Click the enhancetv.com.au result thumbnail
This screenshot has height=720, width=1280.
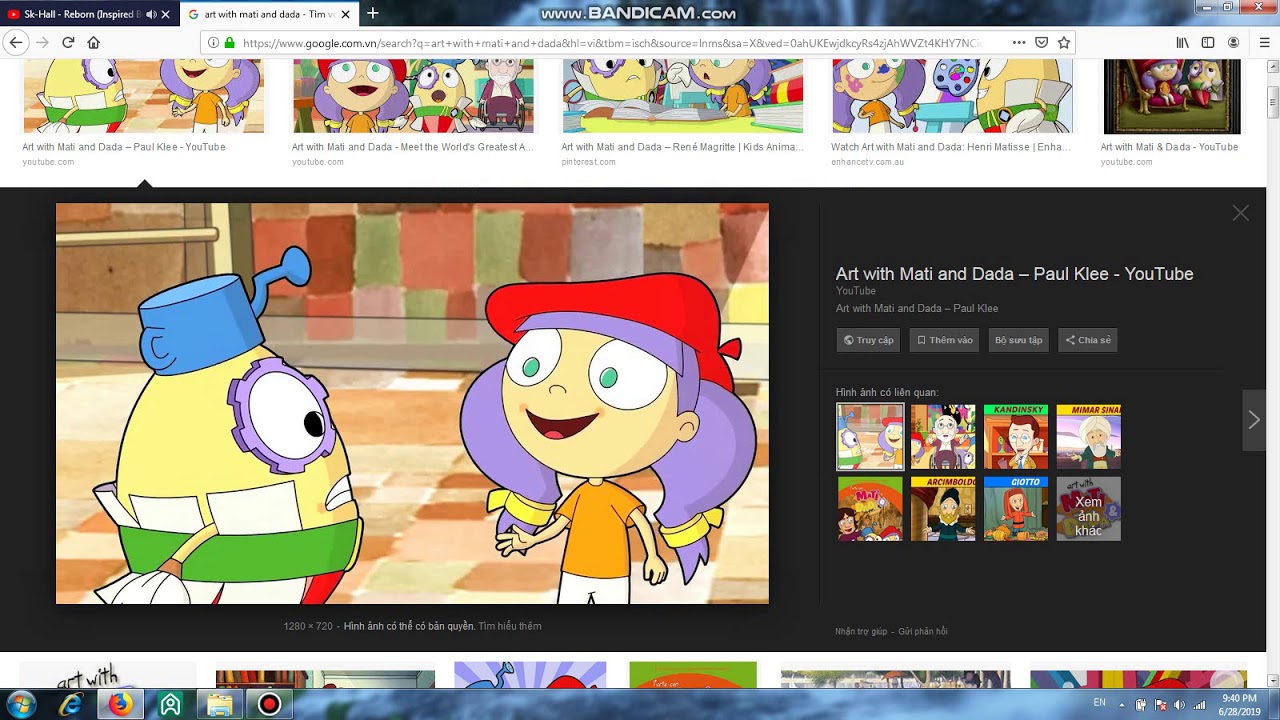pyautogui.click(x=953, y=96)
